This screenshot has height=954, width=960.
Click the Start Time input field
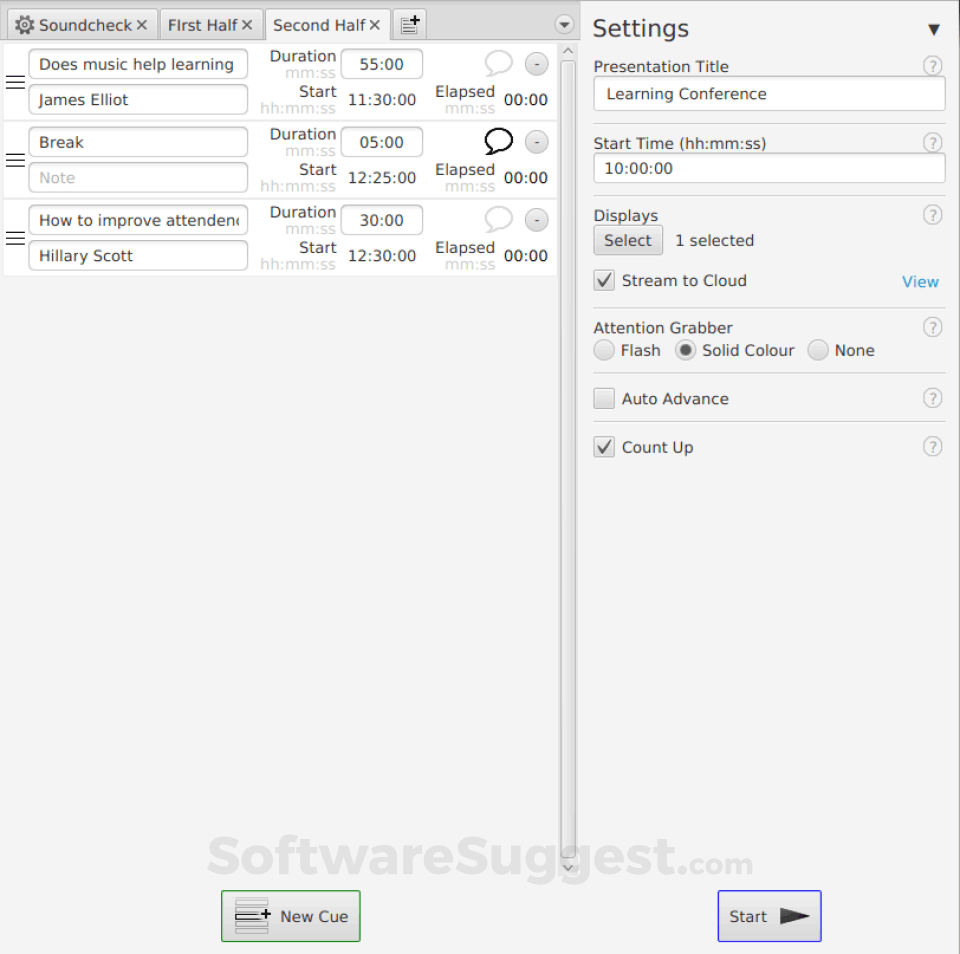769,168
